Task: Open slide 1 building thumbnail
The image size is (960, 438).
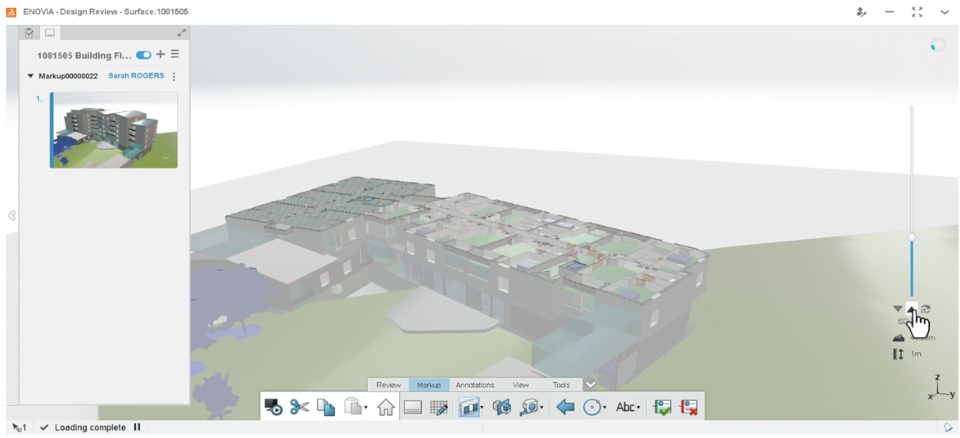Action: click(x=114, y=130)
